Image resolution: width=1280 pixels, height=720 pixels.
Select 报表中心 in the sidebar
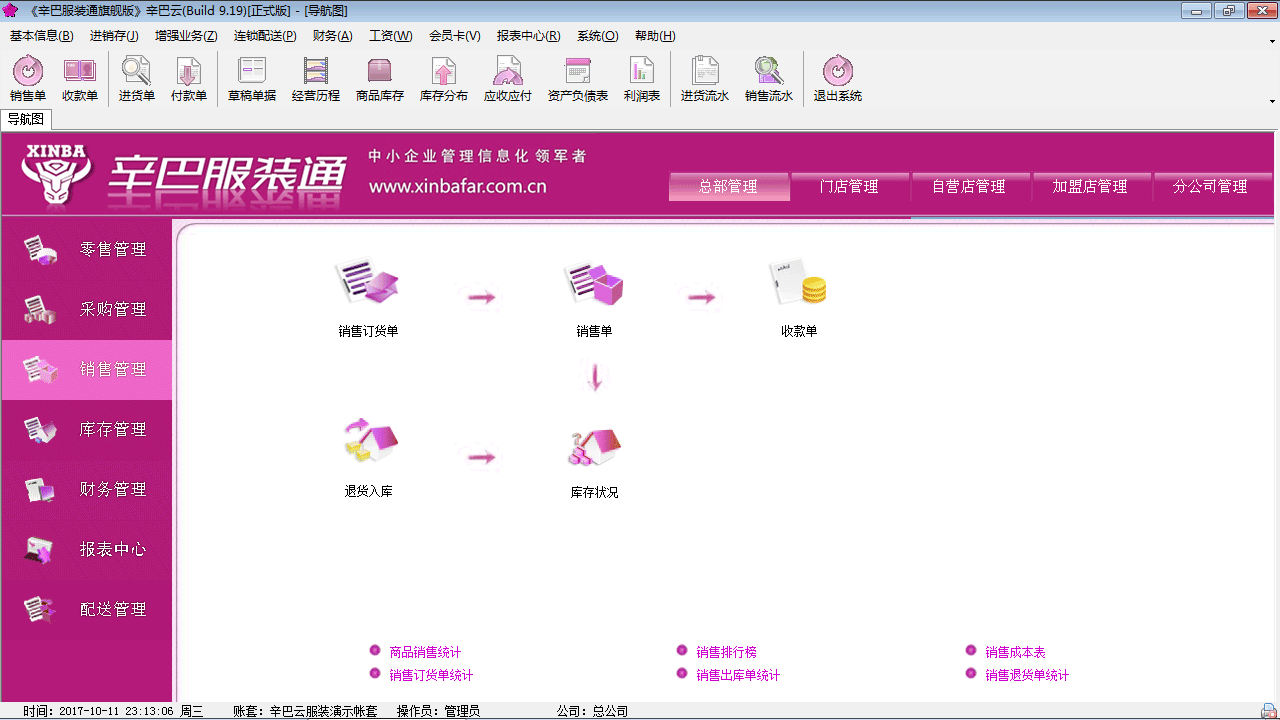coord(87,550)
